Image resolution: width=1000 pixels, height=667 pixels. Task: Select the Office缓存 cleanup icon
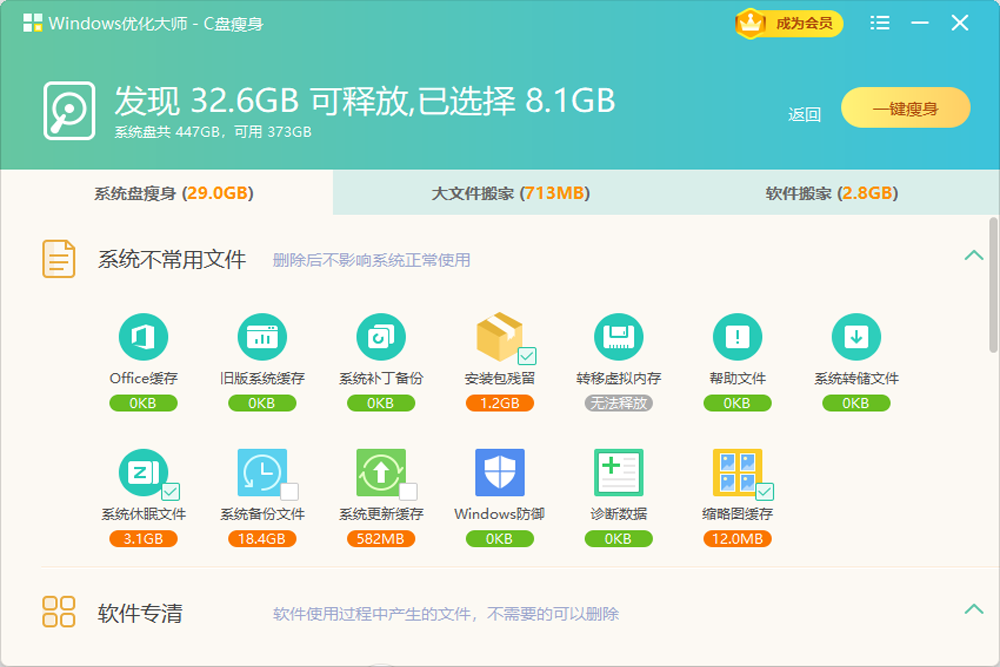(x=144, y=339)
